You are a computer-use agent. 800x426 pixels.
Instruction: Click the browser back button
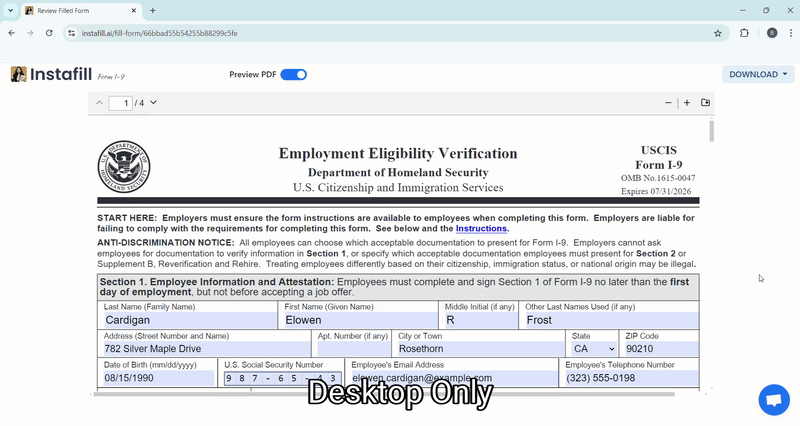12,33
